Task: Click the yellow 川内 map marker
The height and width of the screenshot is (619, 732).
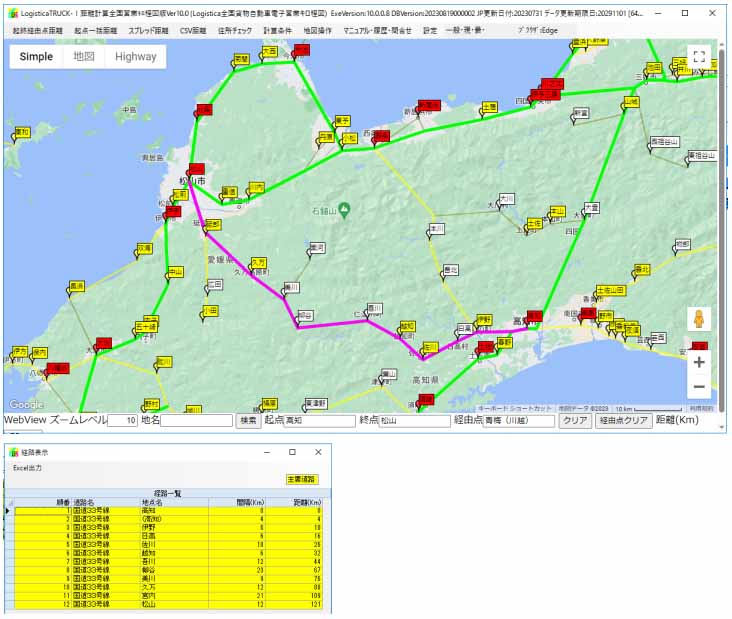Action: [x=256, y=188]
